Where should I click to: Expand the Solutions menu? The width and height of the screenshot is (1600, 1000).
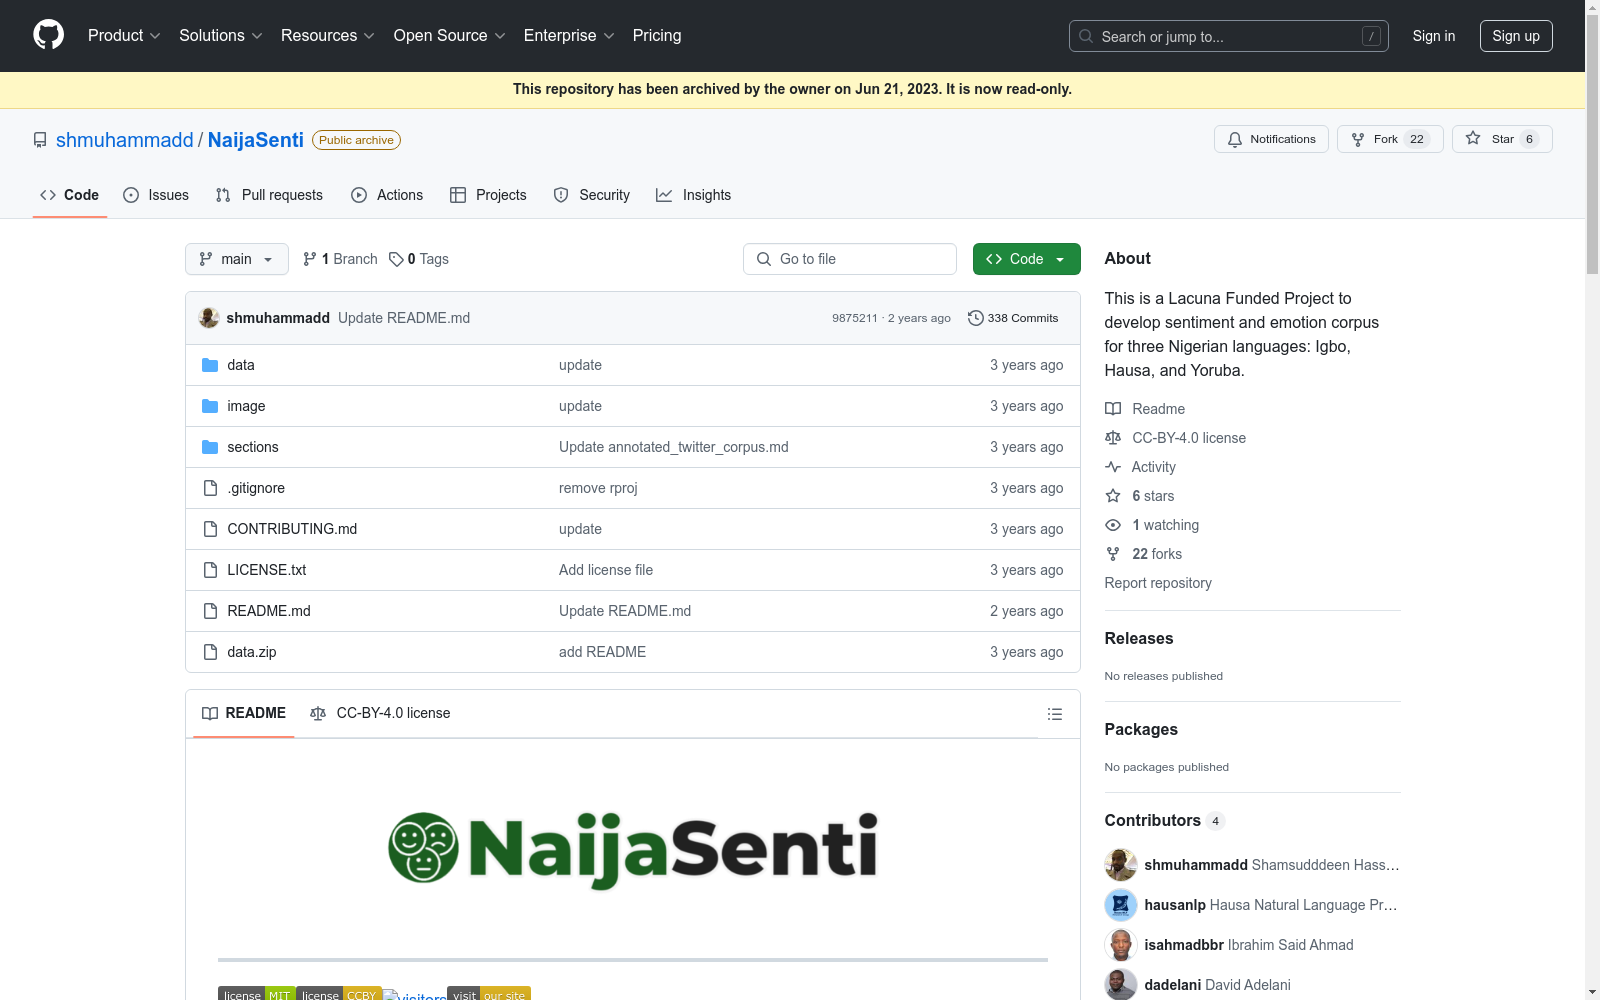221,36
